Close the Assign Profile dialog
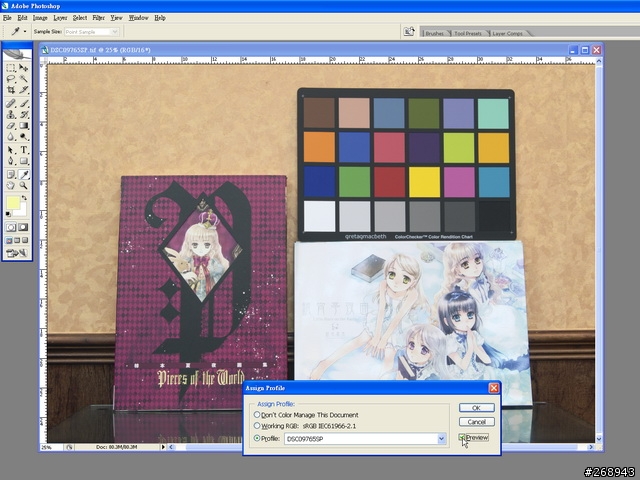Viewport: 640px width, 480px height. tap(493, 388)
